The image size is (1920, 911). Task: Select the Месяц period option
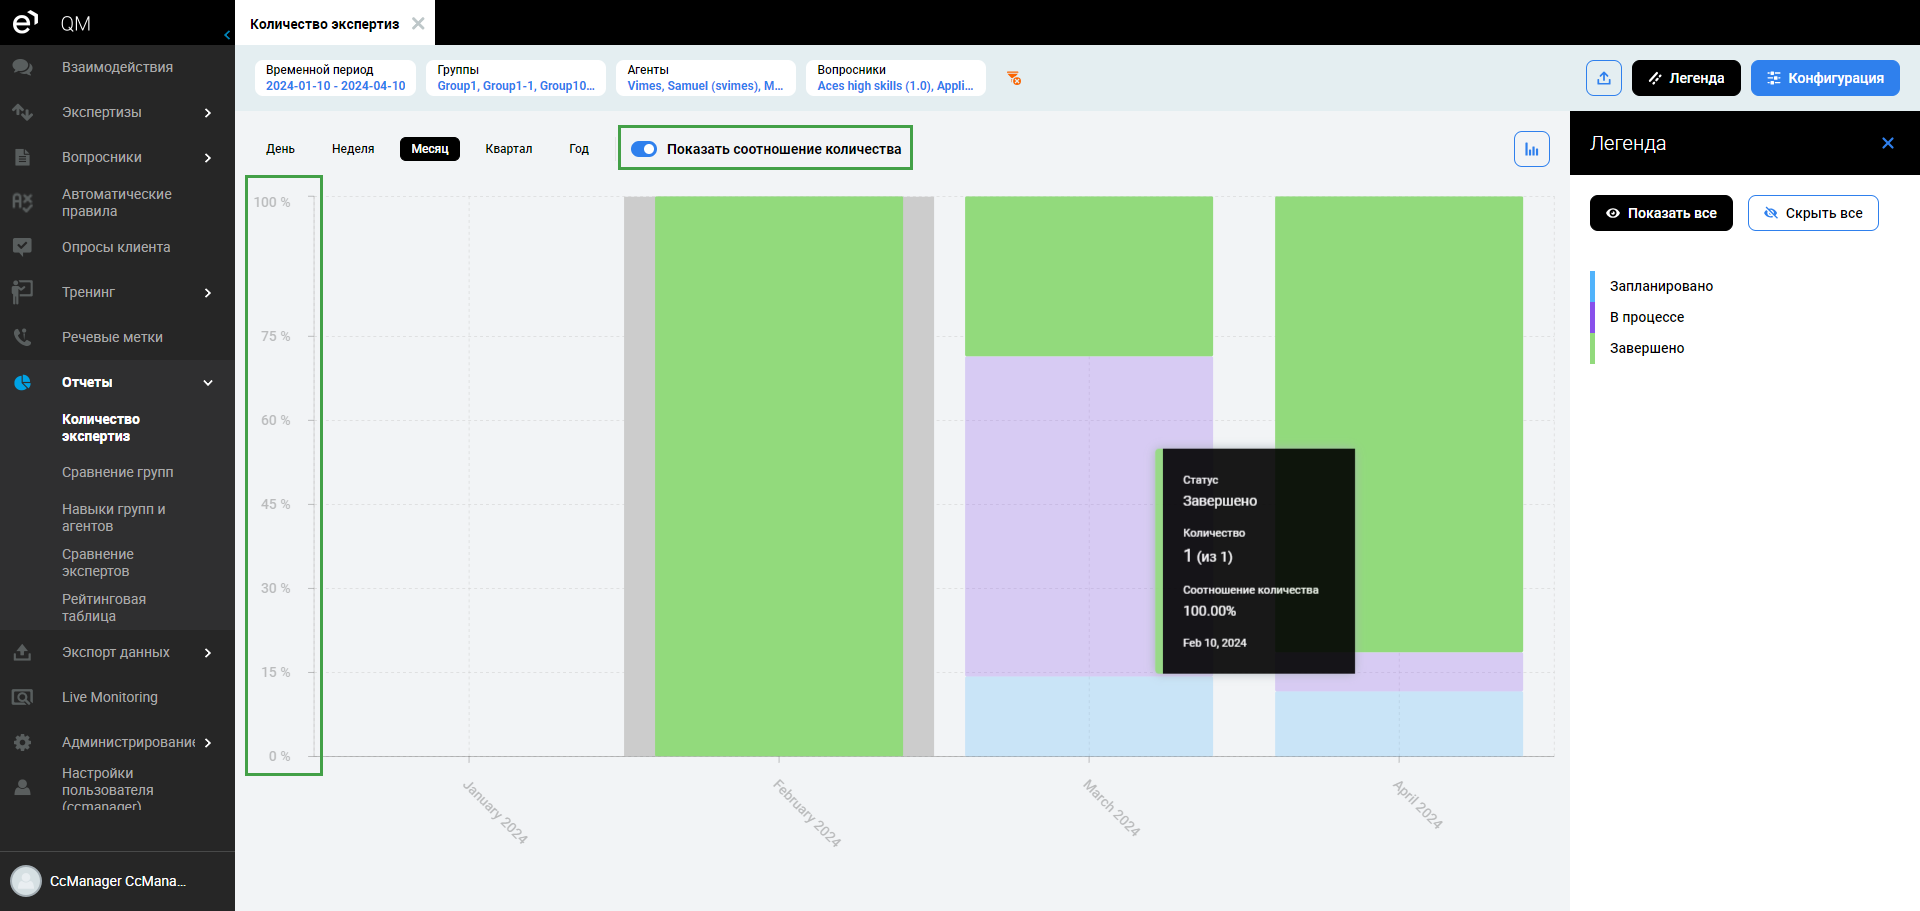(x=430, y=149)
